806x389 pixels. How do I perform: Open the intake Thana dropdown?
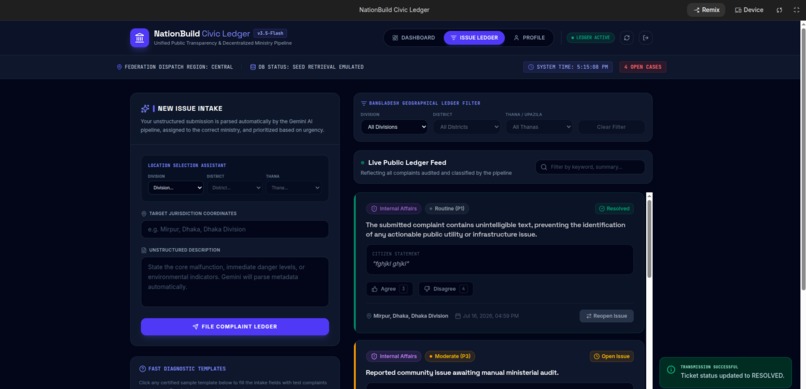(294, 188)
